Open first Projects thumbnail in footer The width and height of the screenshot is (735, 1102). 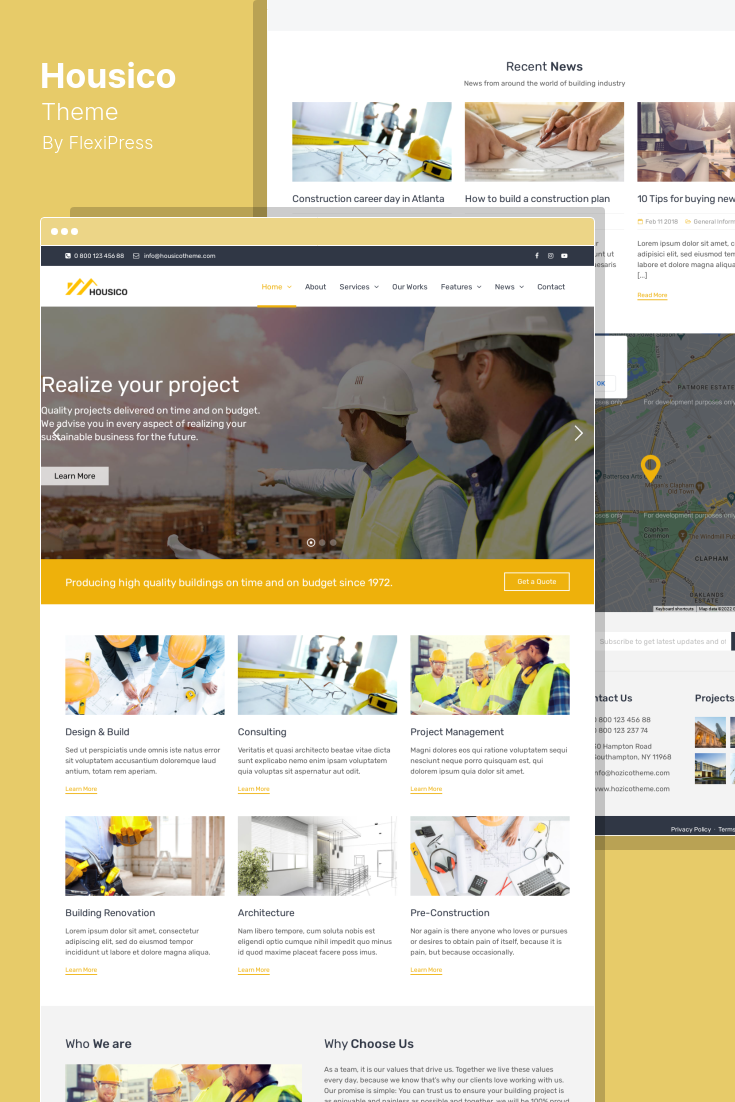tap(710, 732)
